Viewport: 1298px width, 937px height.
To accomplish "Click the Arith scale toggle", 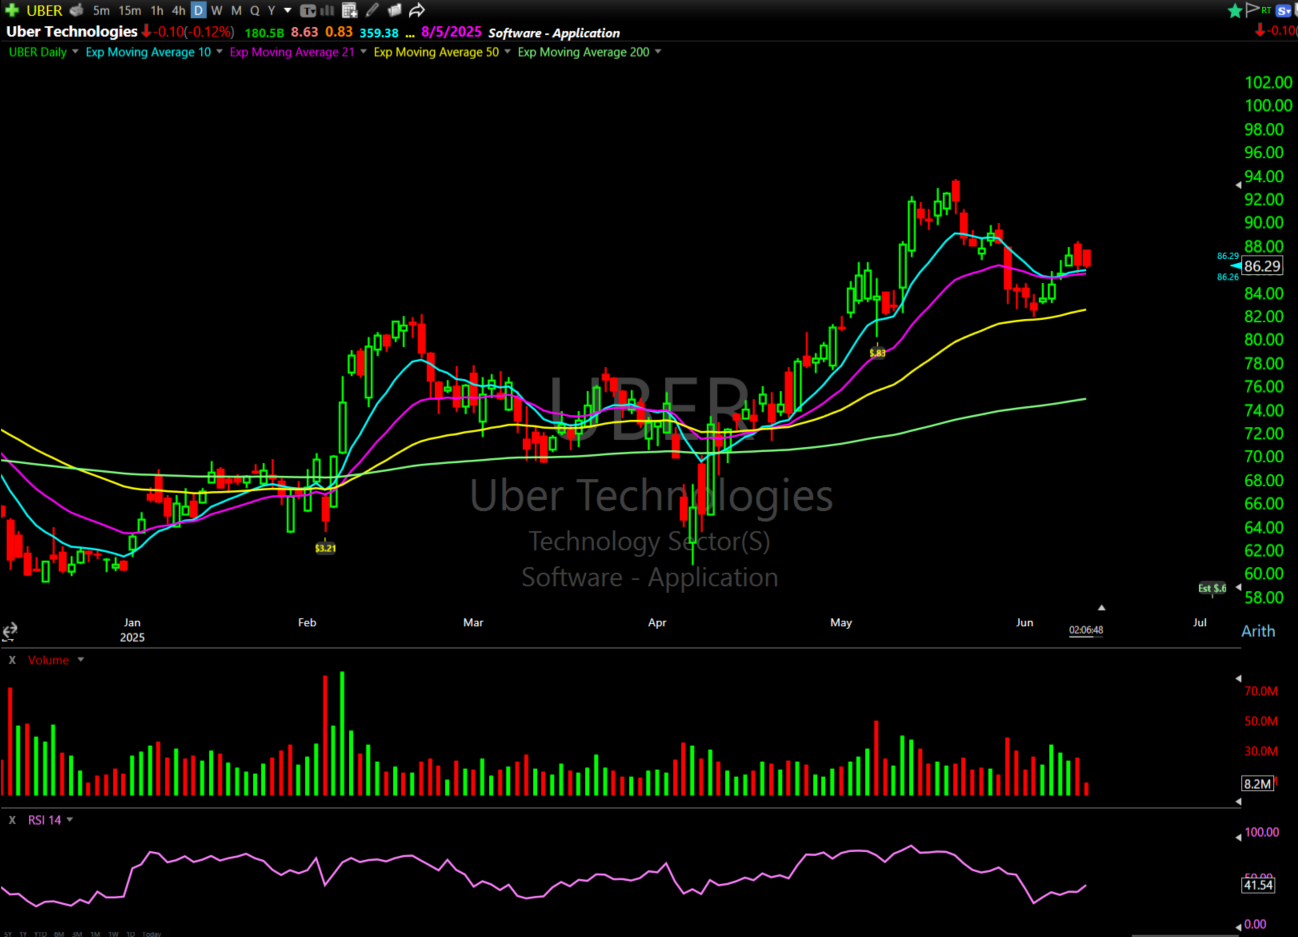I will click(x=1258, y=631).
